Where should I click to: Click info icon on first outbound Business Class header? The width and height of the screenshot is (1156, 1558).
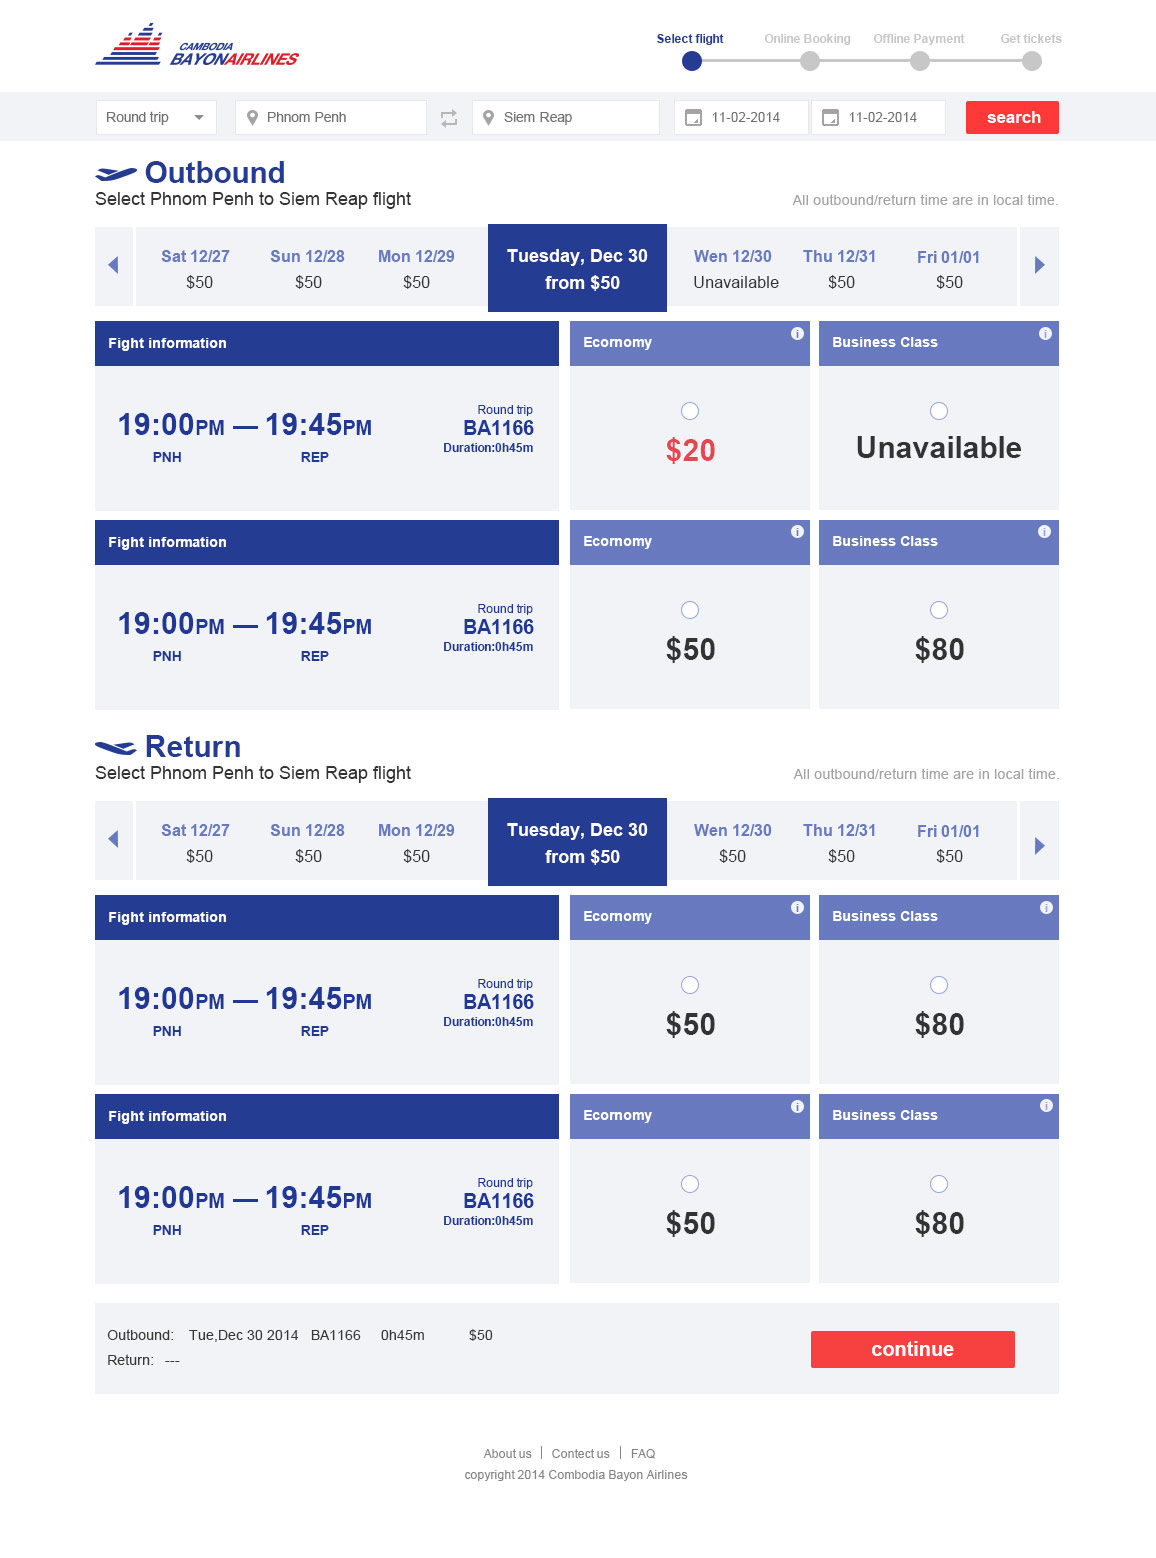[x=1045, y=334]
